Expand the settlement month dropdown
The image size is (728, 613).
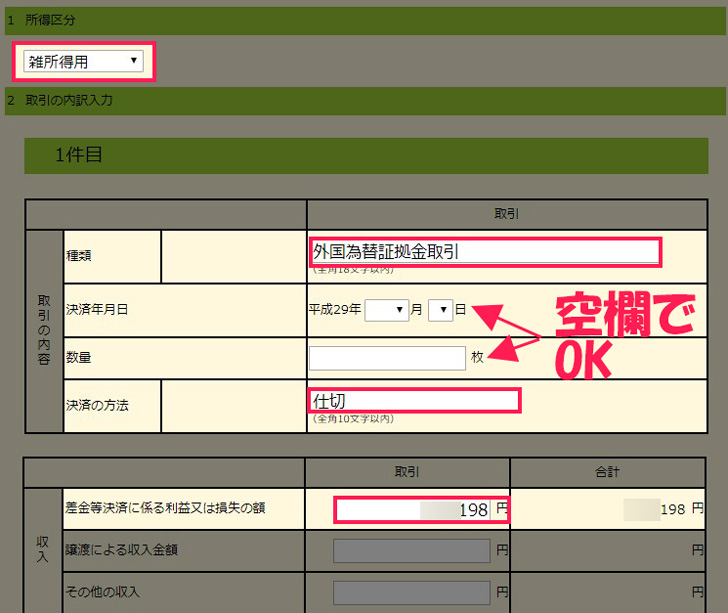386,310
